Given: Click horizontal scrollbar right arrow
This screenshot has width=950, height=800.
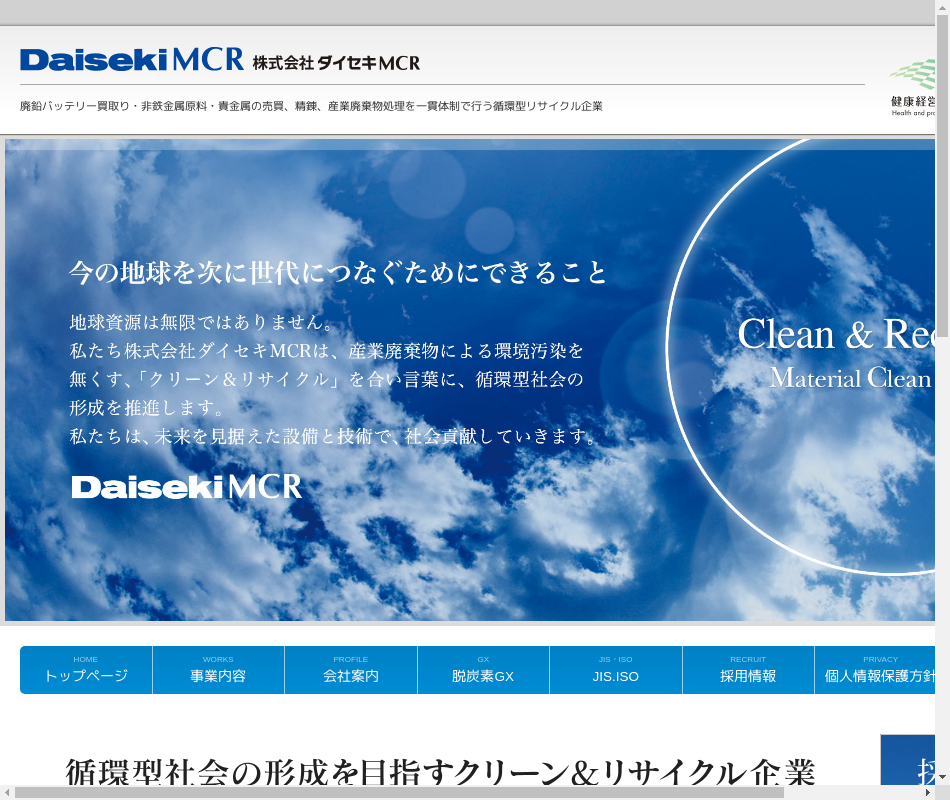Looking at the screenshot, I should pos(927,793).
